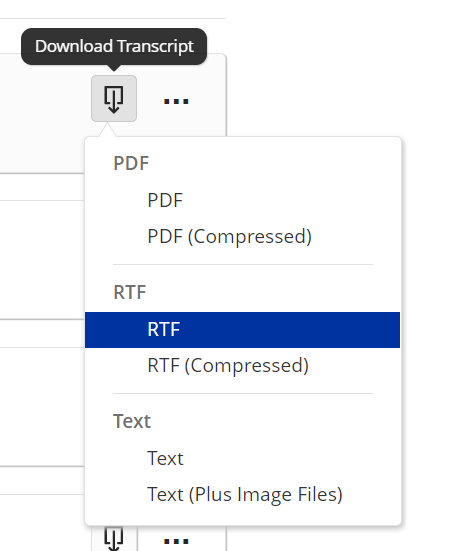Select the highlighted RTF option
This screenshot has width=462, height=551.
[x=242, y=330]
